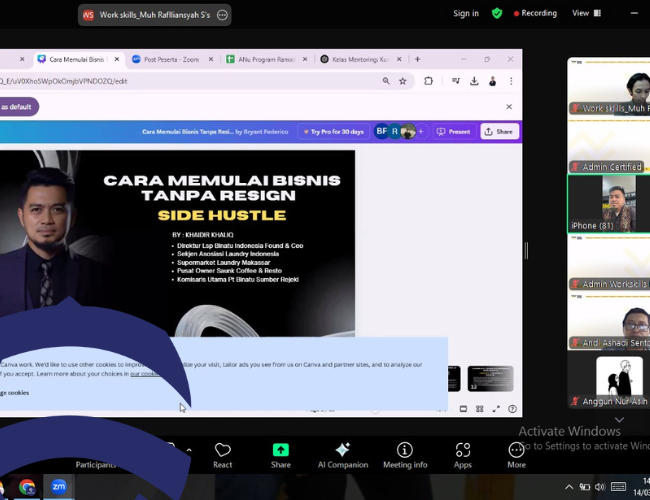This screenshot has width=650, height=500.
Task: Close the Post Peserta - Zoom tab
Action: tap(211, 59)
